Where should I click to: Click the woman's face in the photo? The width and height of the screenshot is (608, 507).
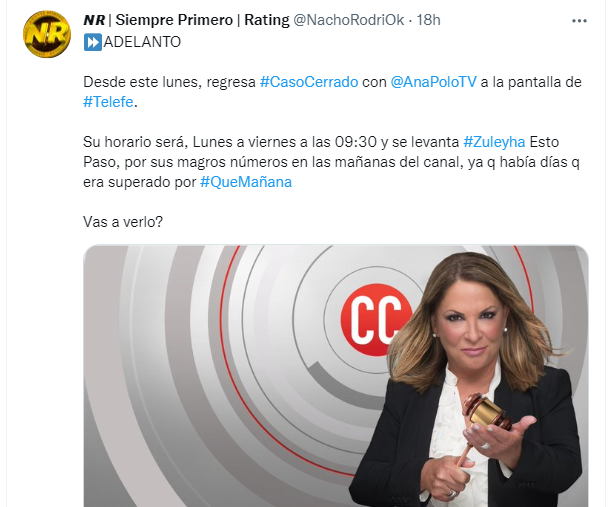click(474, 326)
